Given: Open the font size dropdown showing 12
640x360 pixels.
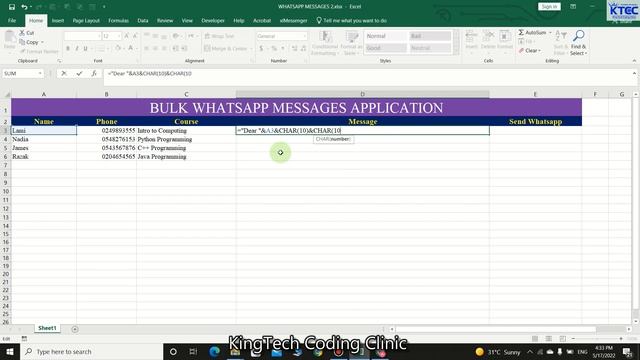Looking at the screenshot, I should click(x=119, y=36).
